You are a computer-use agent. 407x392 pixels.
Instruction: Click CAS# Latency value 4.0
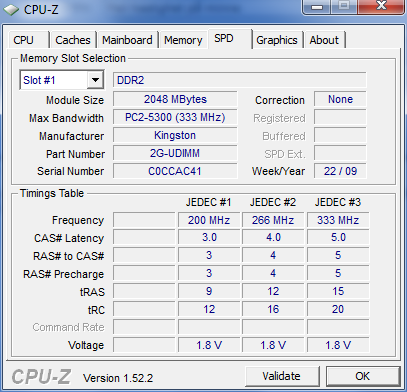pos(273,237)
